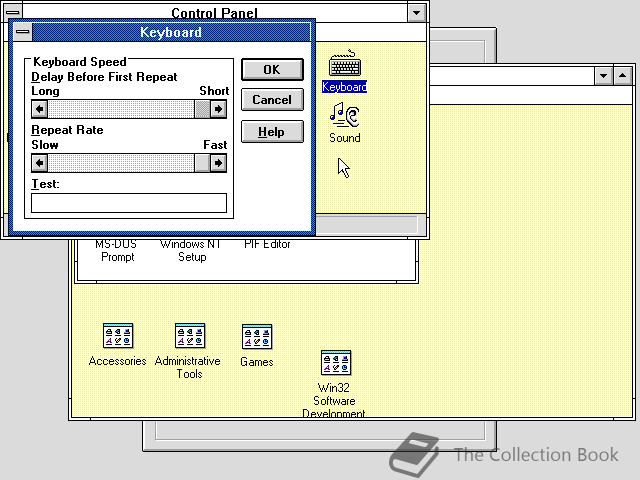Select the MS-DOS Prompt label
This screenshot has width=640, height=480.
(117, 251)
